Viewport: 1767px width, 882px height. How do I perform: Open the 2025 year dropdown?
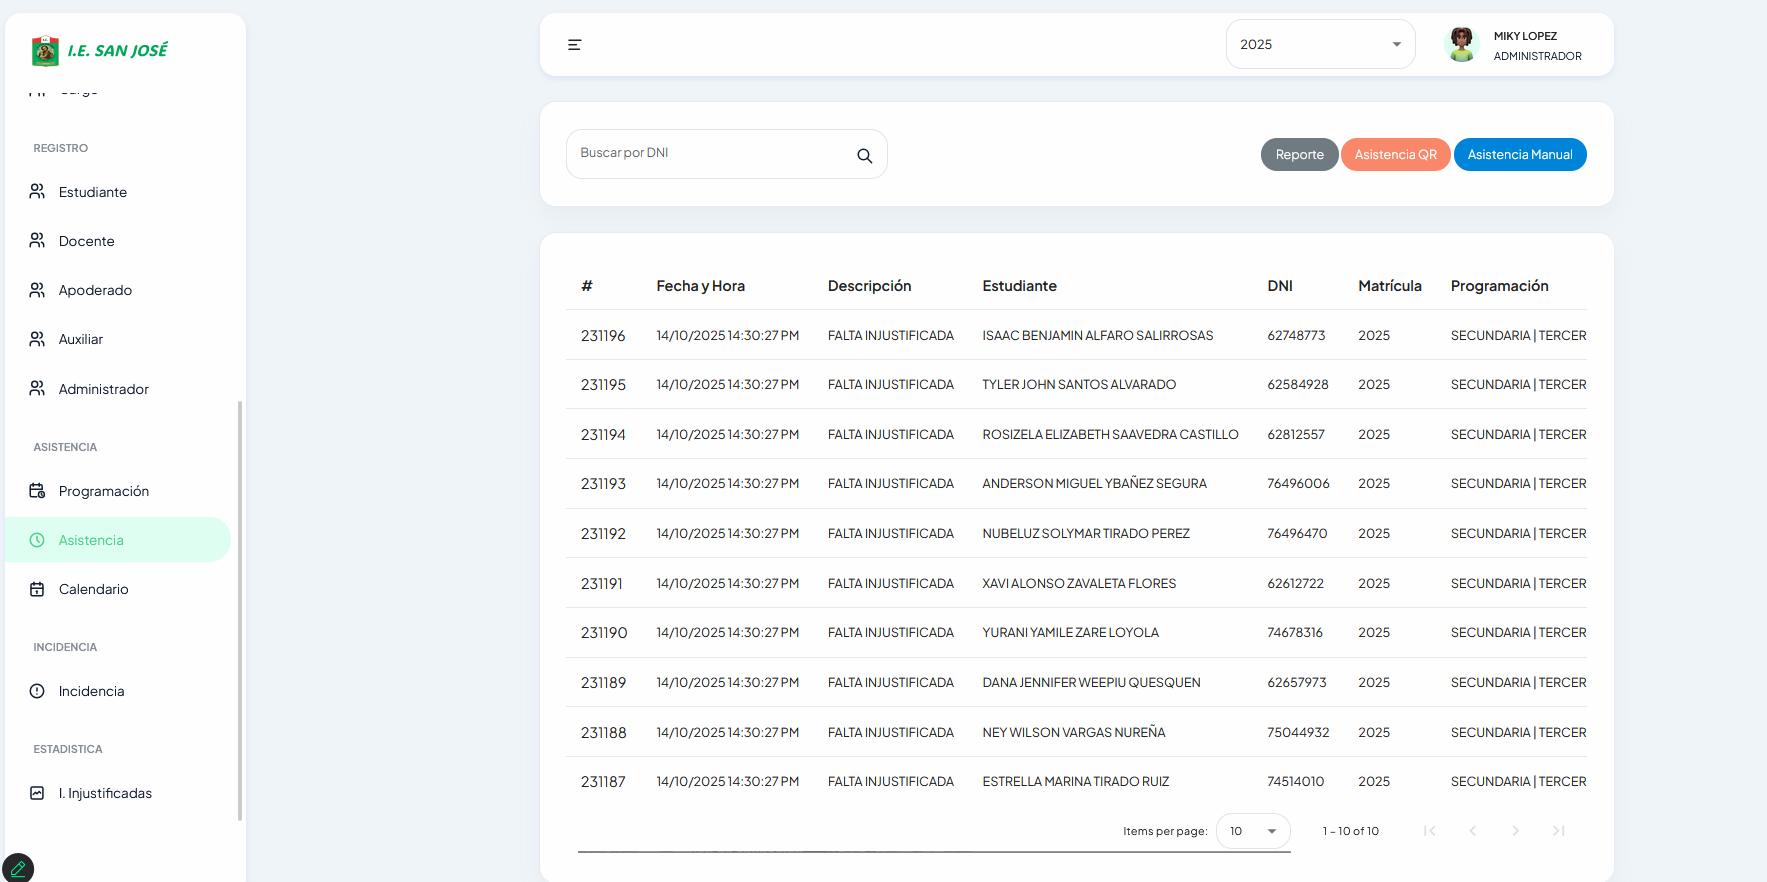click(1320, 44)
